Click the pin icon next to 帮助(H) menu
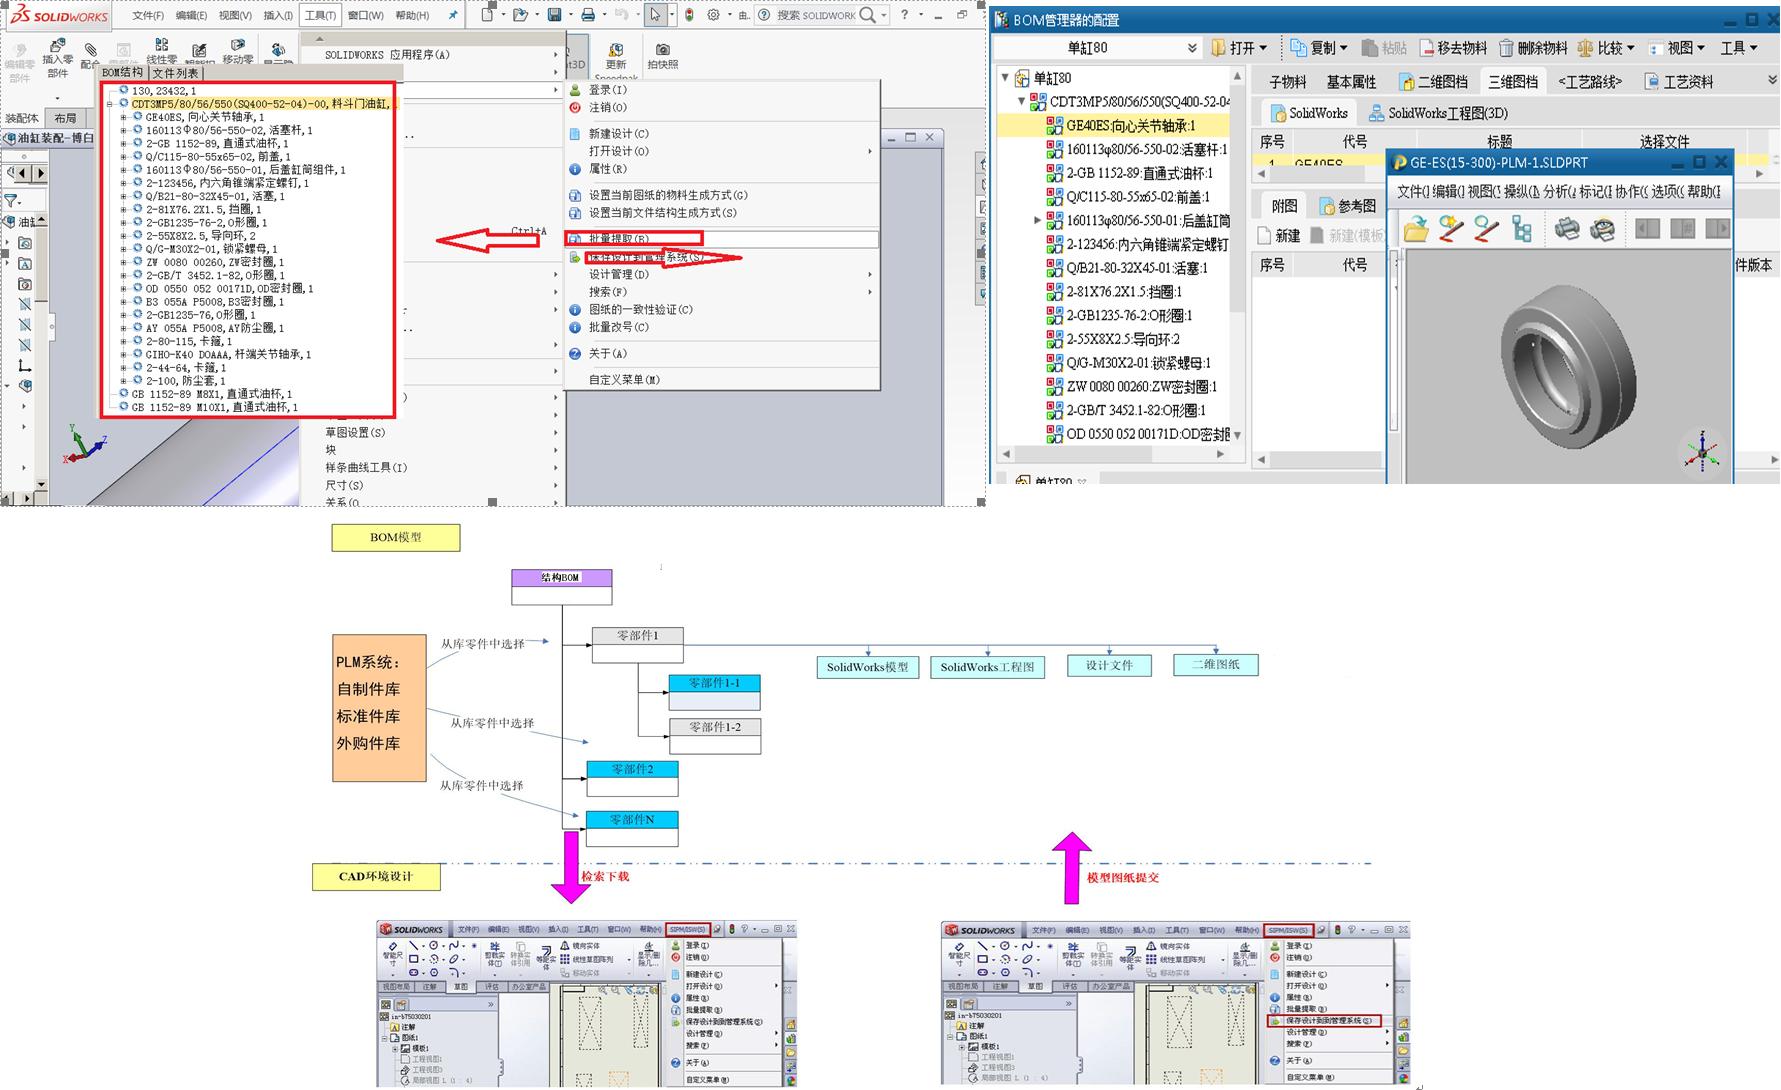This screenshot has width=1781, height=1090. [452, 14]
